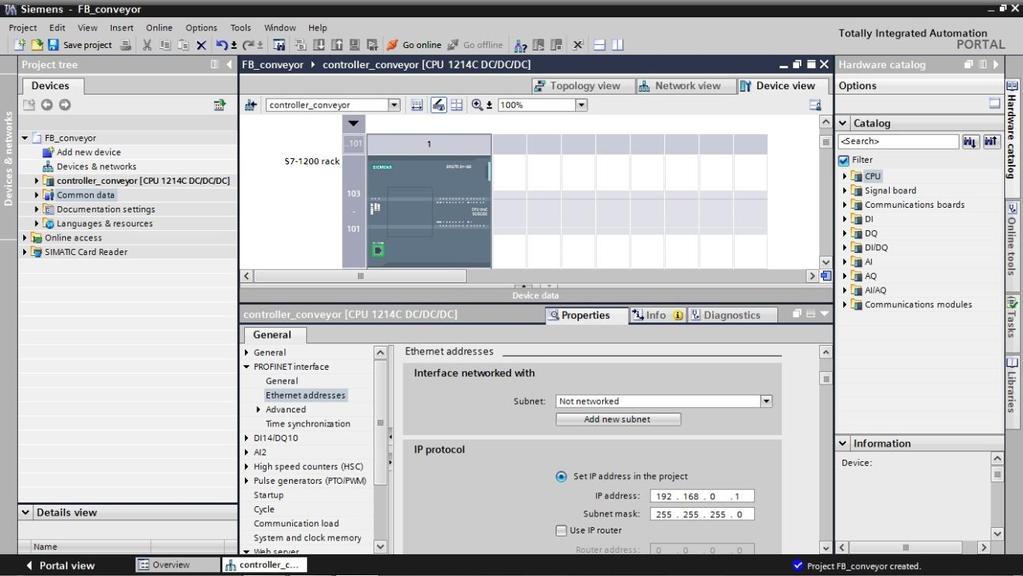Toggle the catalog Filter checkbox
The height and width of the screenshot is (576, 1023).
coord(844,160)
